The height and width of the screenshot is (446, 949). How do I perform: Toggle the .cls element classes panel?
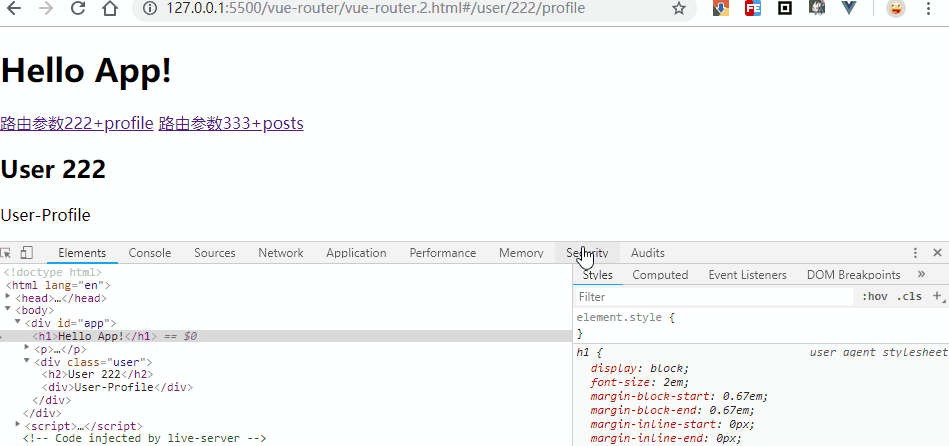coord(909,297)
